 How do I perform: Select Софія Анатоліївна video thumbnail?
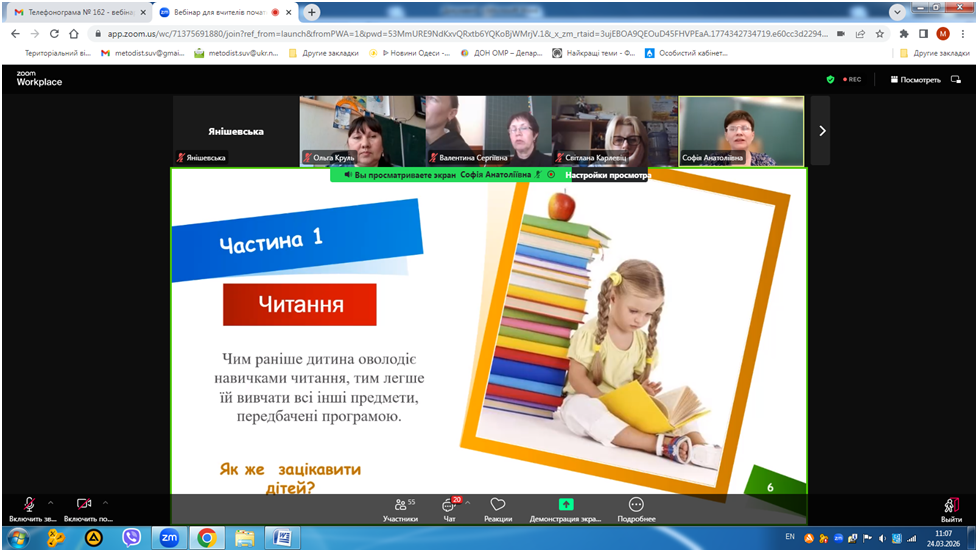tap(741, 130)
